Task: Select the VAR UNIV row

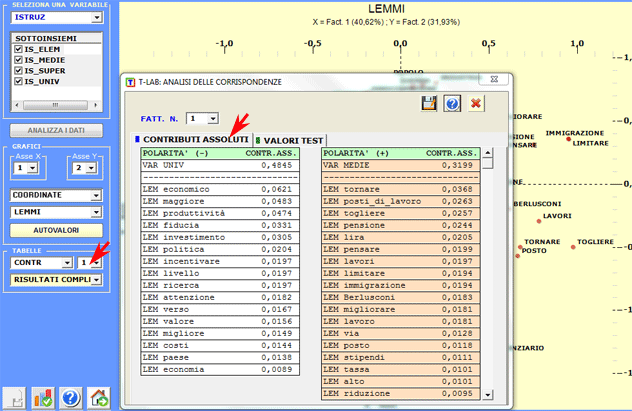Action: (x=220, y=165)
